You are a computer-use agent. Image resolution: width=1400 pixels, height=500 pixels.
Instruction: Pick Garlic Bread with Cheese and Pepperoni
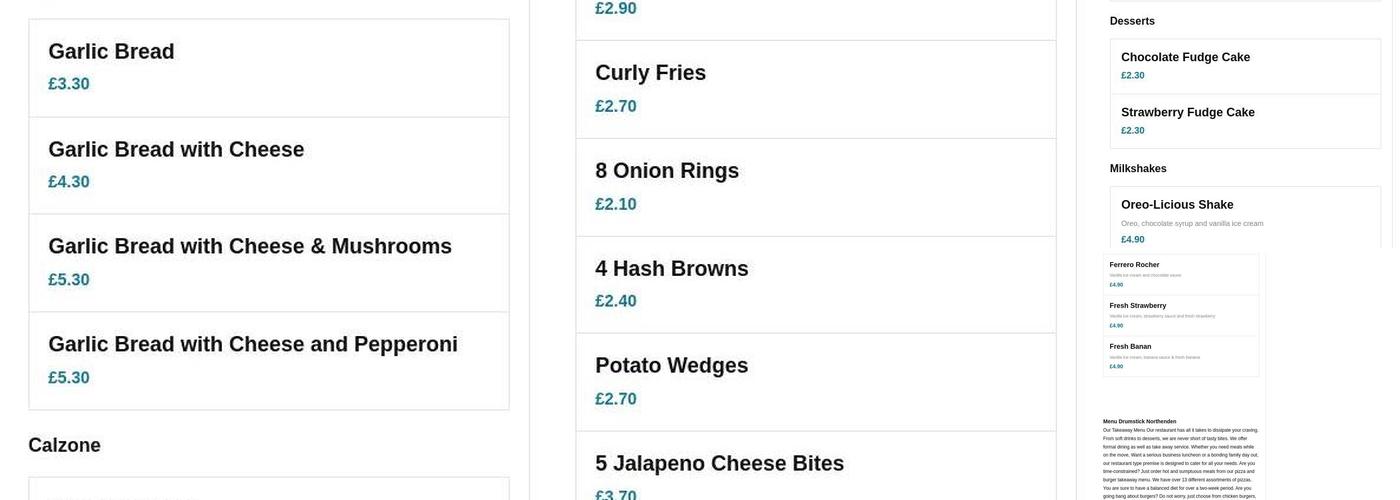[253, 345]
